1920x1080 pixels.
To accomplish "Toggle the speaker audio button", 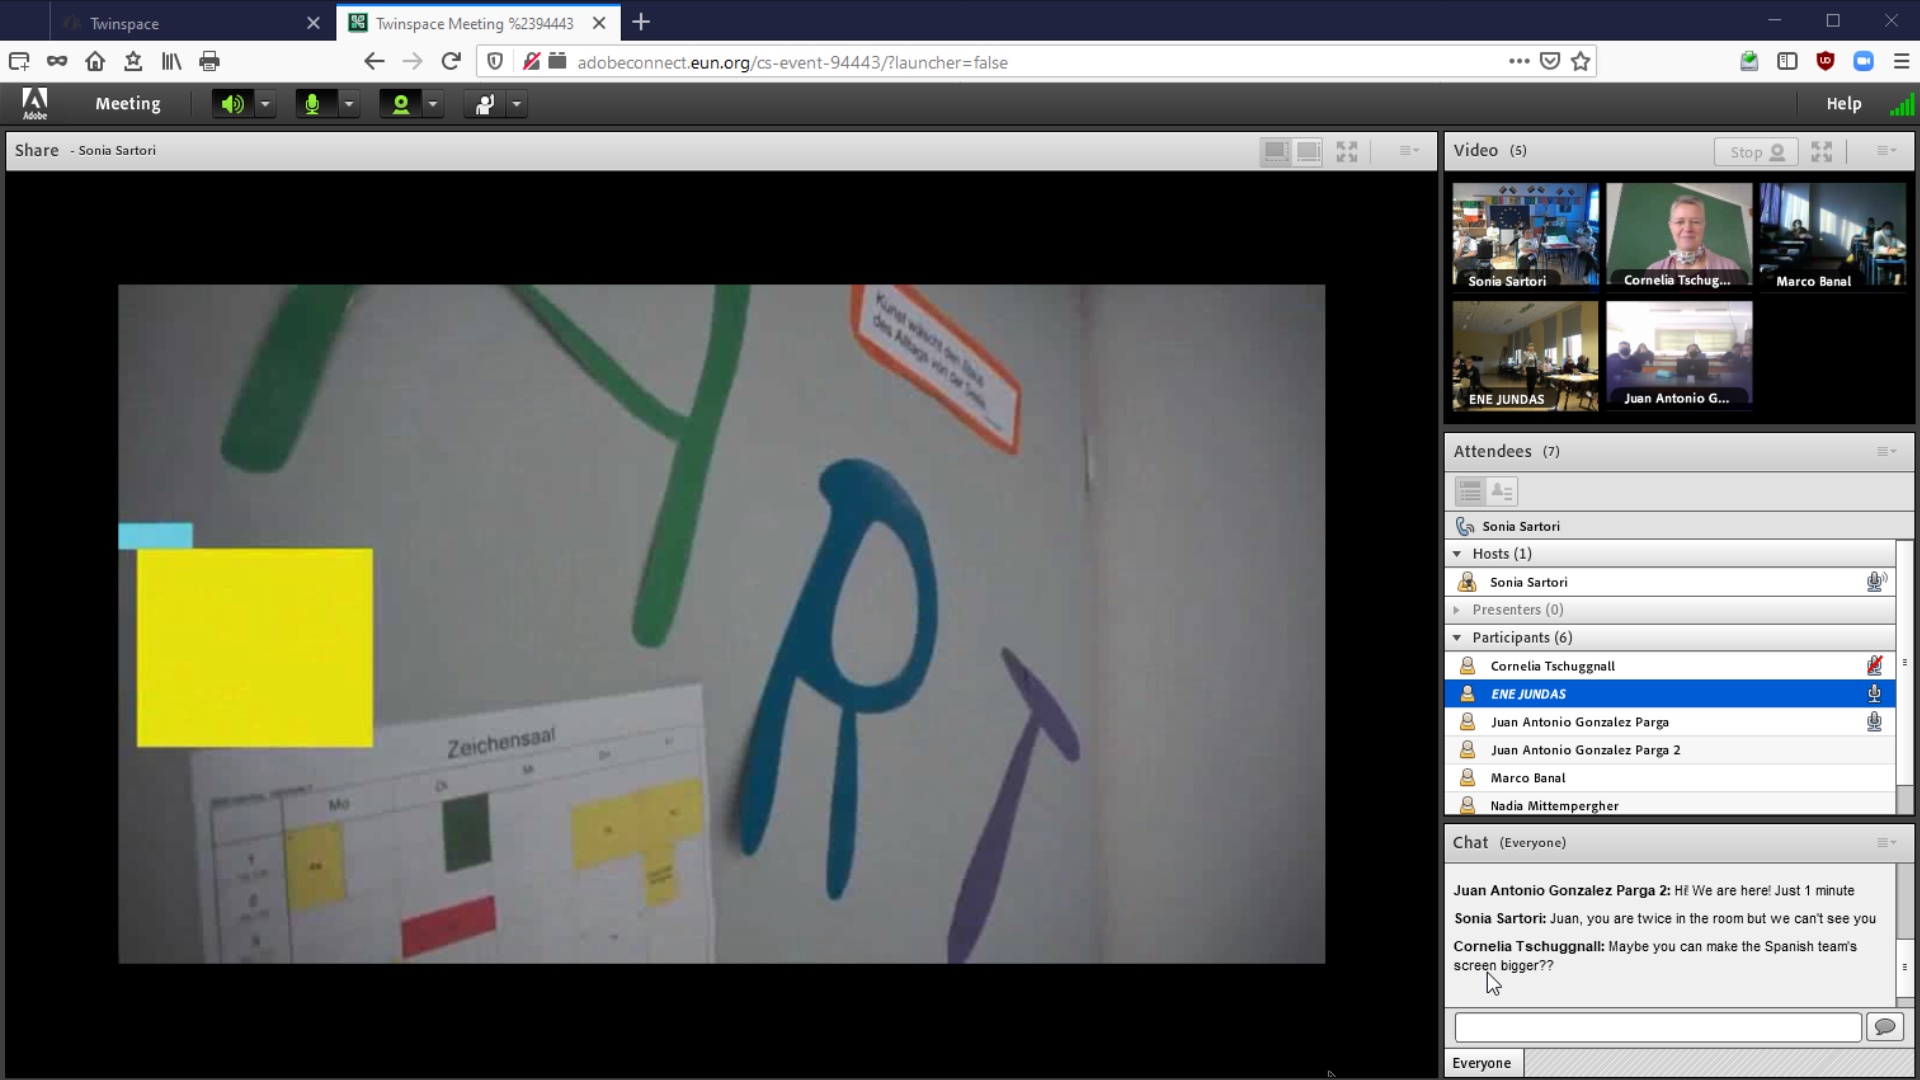I will click(x=232, y=104).
